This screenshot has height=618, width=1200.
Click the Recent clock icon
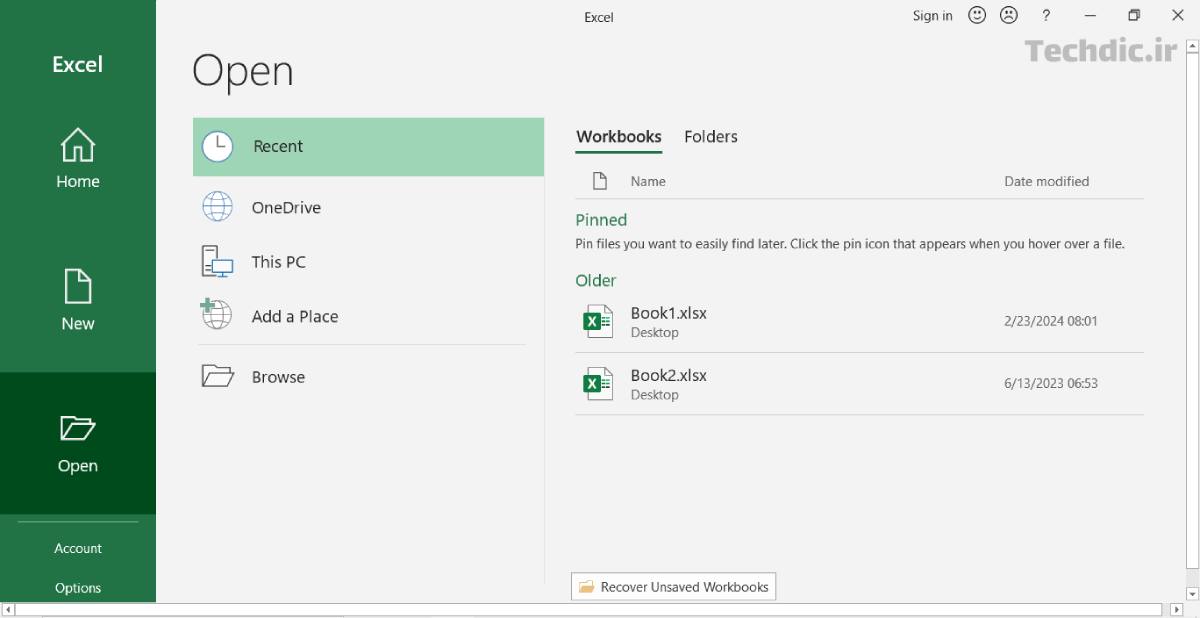click(x=217, y=146)
